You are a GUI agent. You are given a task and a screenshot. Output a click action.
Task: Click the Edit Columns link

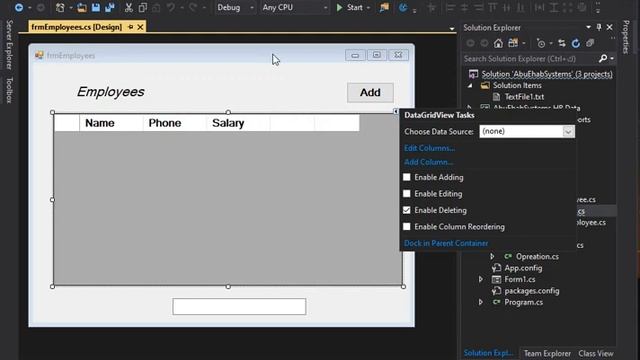(x=429, y=148)
